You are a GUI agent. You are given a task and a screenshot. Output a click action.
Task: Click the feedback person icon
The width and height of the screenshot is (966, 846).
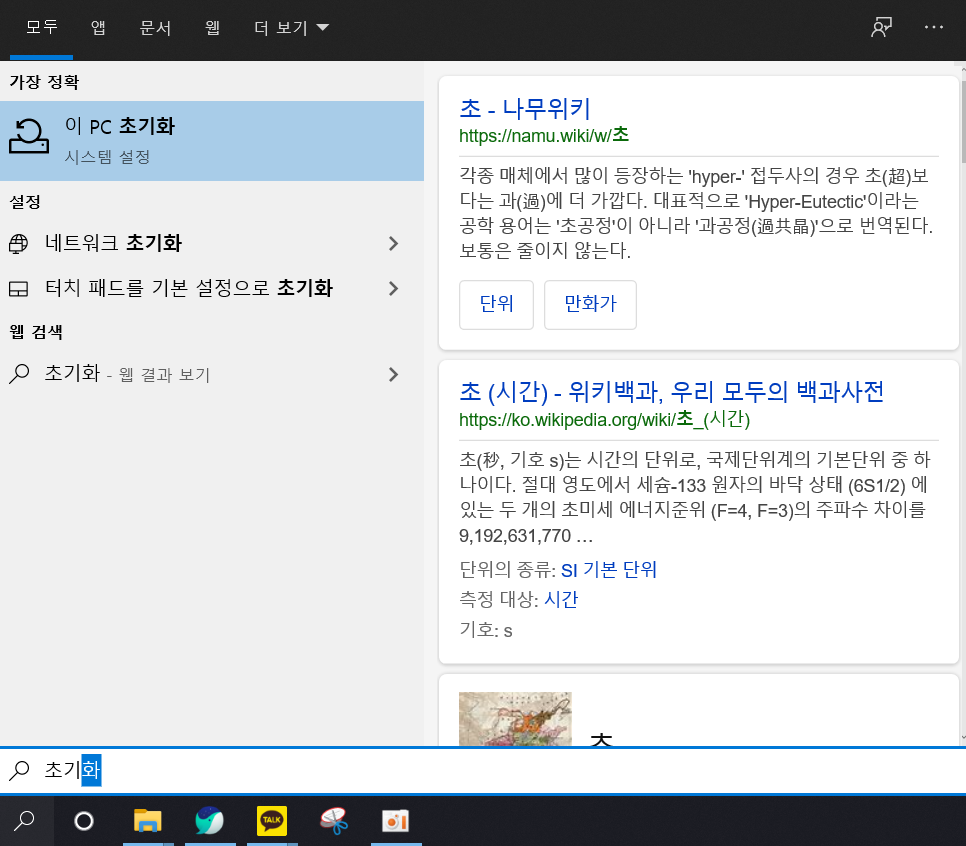click(x=882, y=27)
